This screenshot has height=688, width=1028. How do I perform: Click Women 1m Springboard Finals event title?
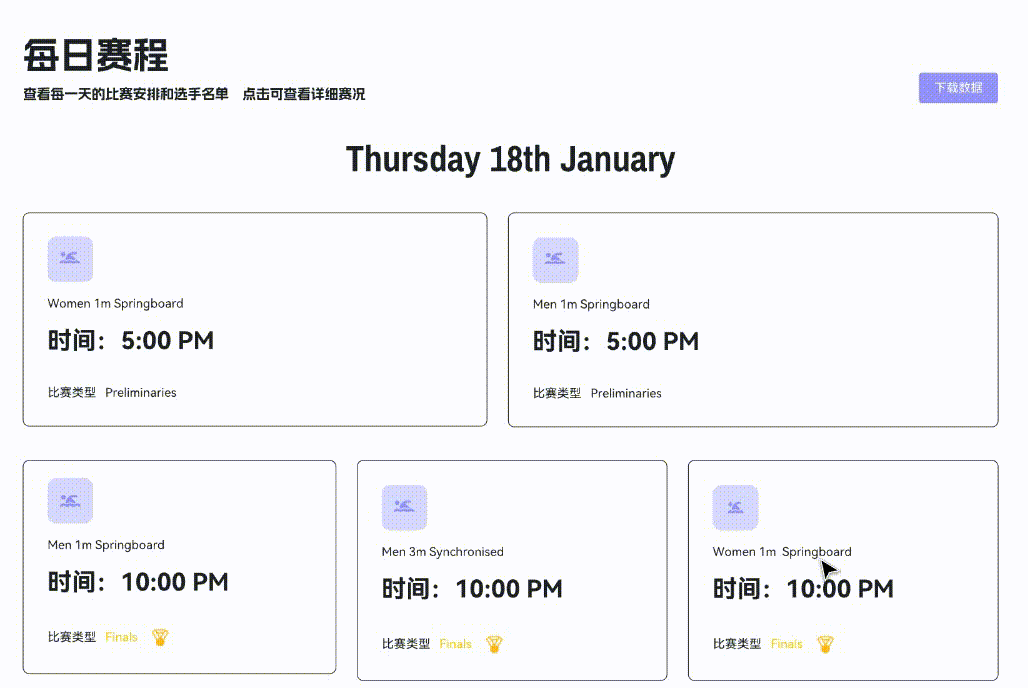(781, 552)
